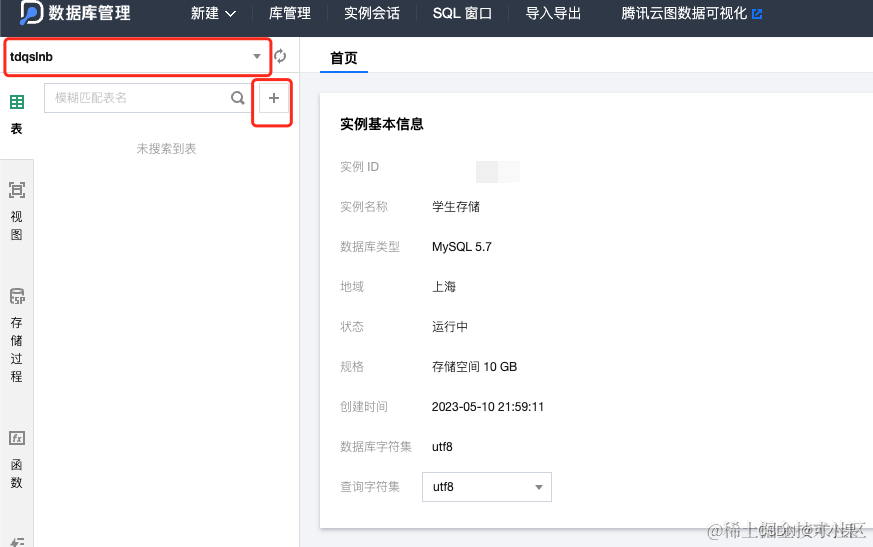
Task: Open the 实例会话 menu
Action: point(372,13)
